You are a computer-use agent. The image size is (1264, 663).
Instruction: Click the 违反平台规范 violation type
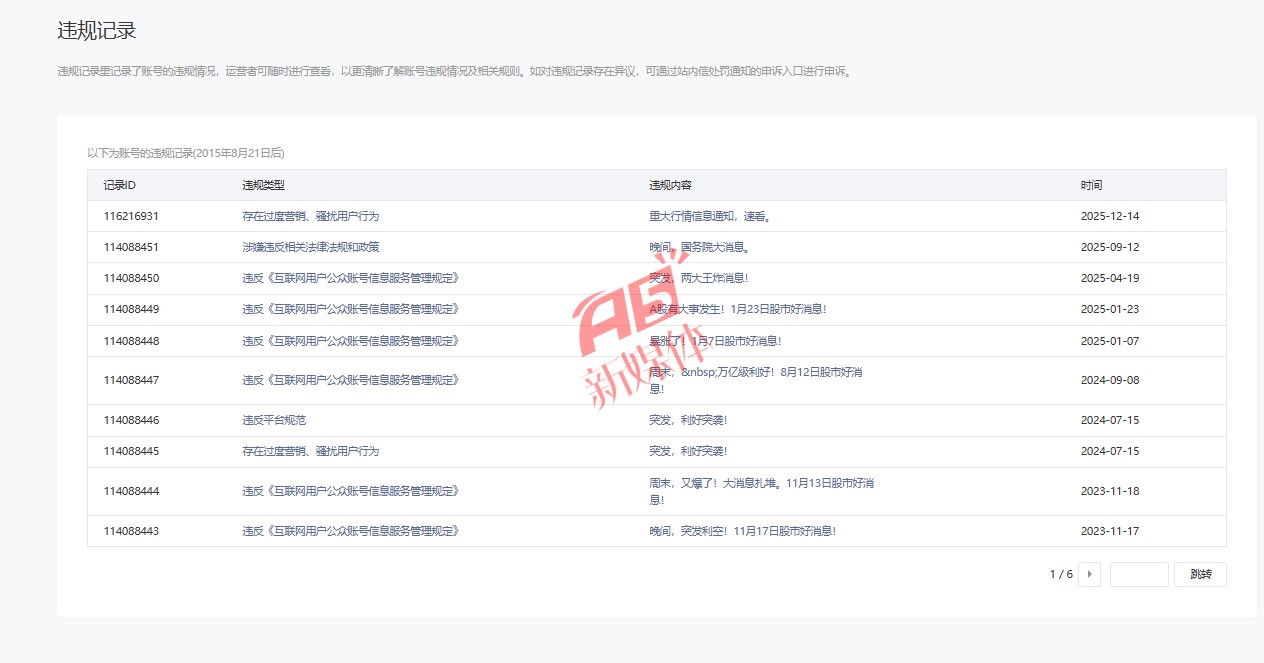[x=273, y=420]
